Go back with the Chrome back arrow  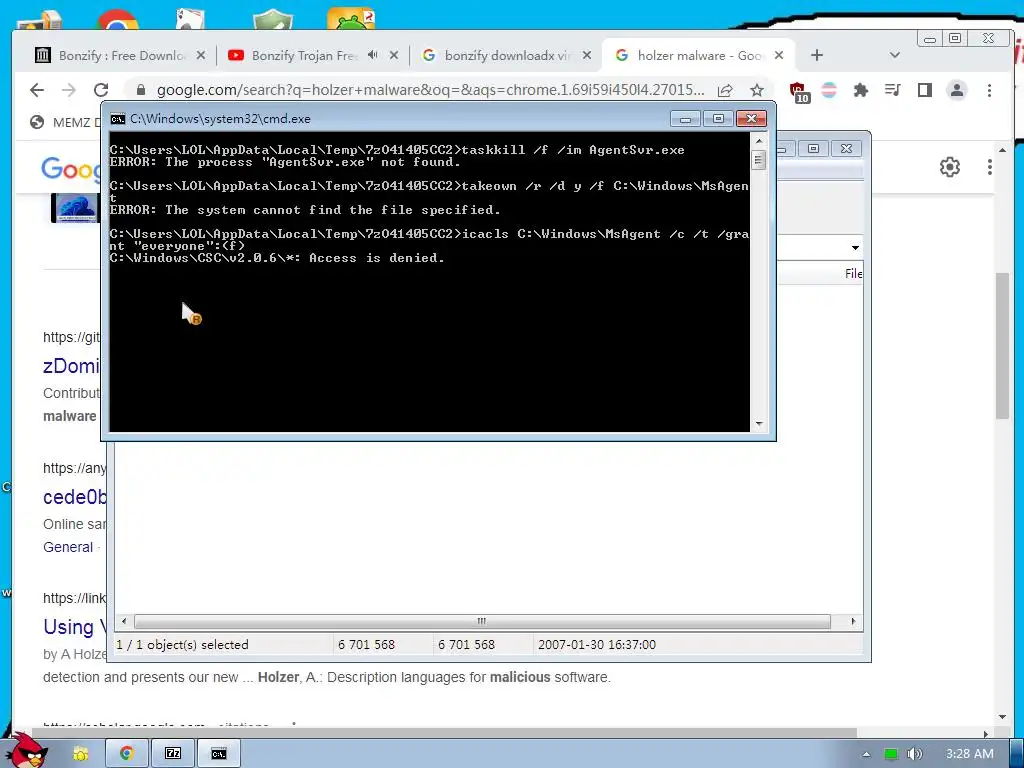click(x=37, y=90)
